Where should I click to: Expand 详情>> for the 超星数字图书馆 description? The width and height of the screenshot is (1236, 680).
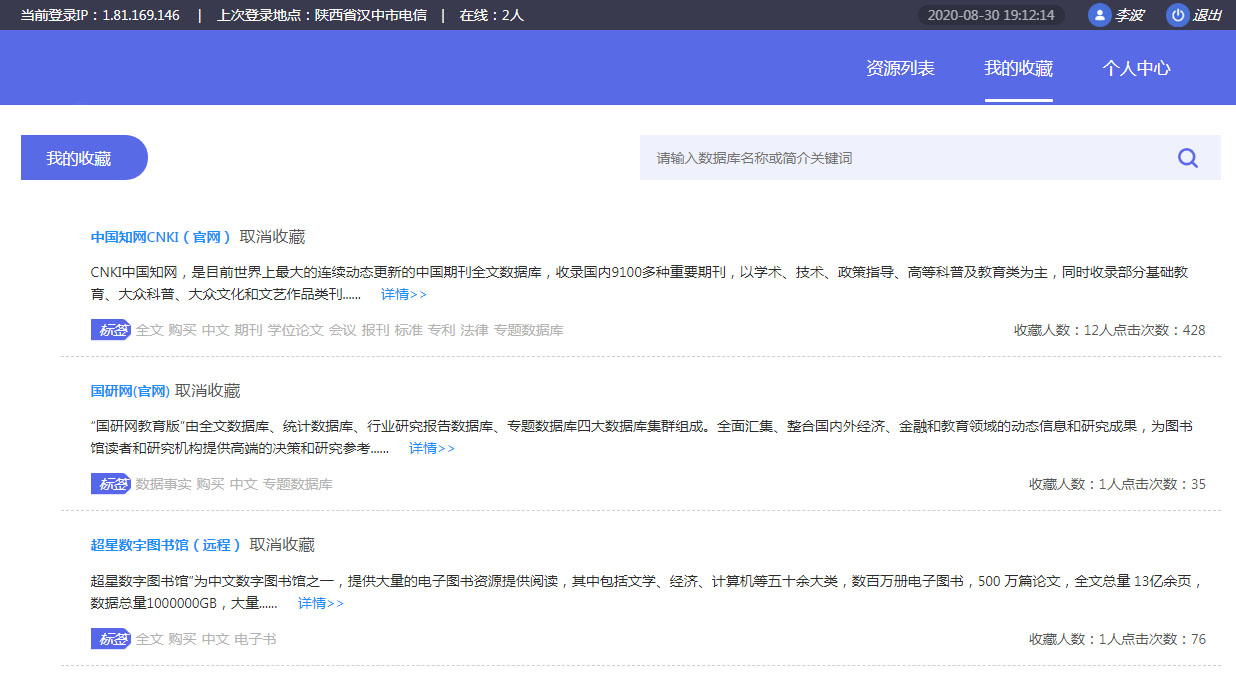pos(320,603)
